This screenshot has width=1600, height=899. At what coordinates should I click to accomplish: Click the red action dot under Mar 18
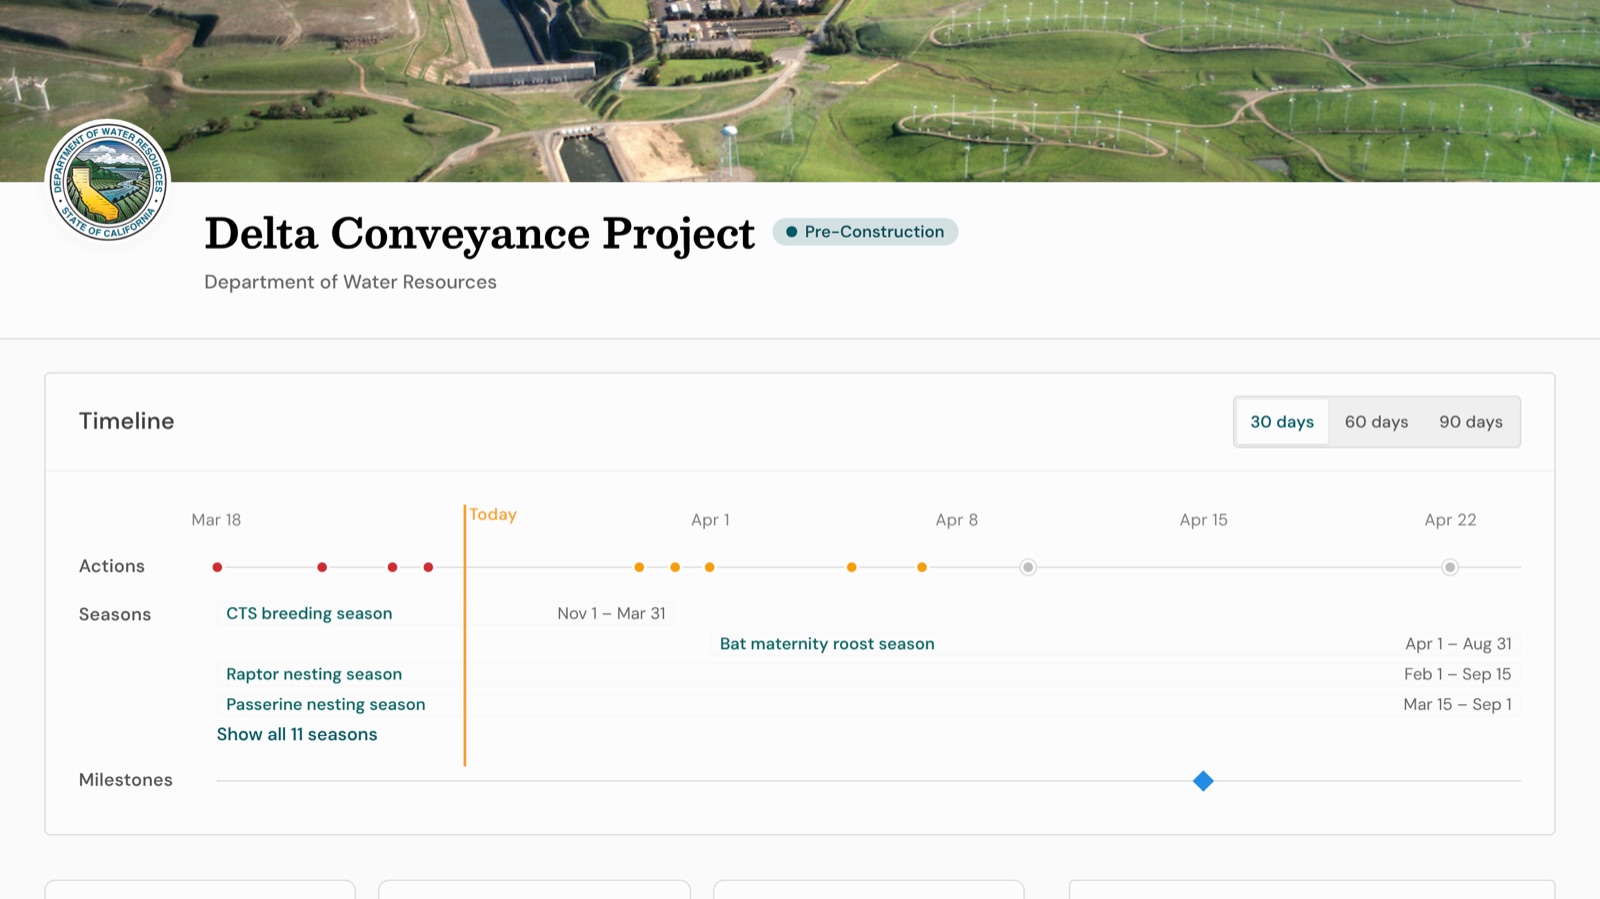[217, 567]
